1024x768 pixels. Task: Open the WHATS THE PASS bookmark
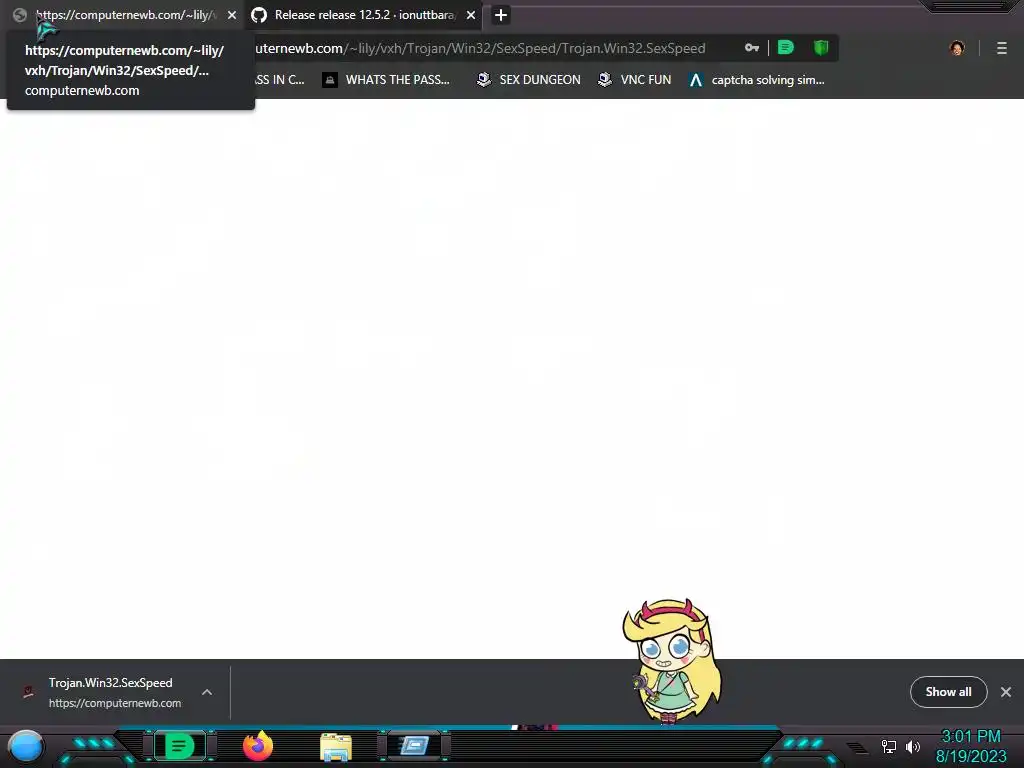(387, 80)
